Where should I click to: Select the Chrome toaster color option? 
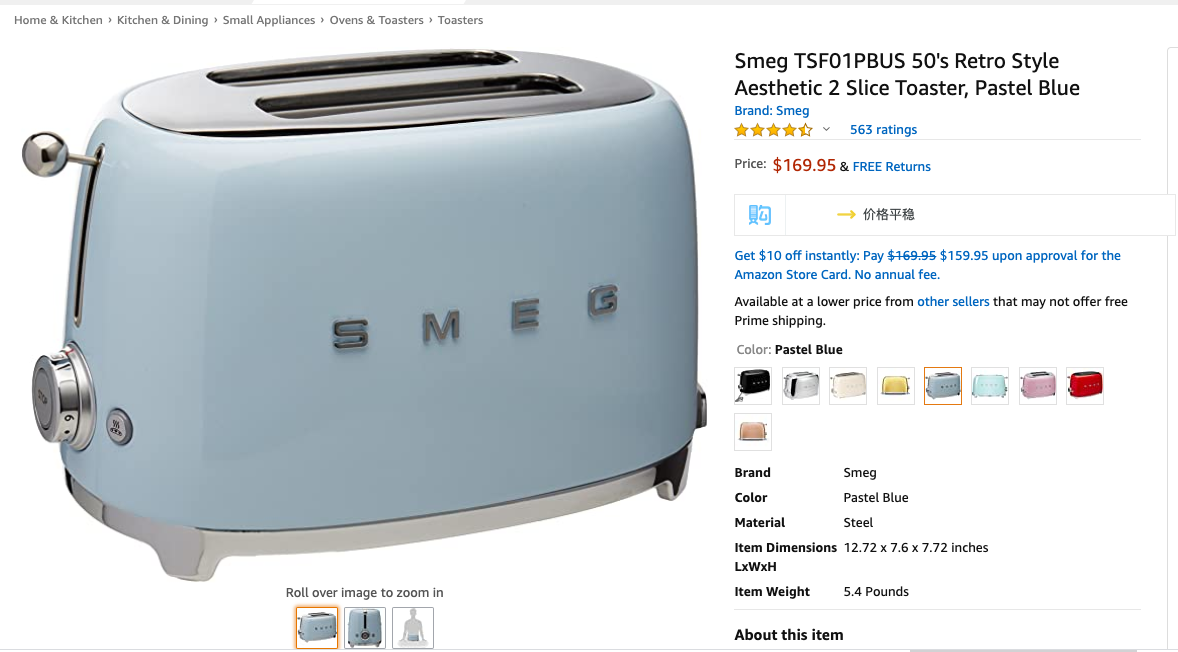(x=800, y=386)
